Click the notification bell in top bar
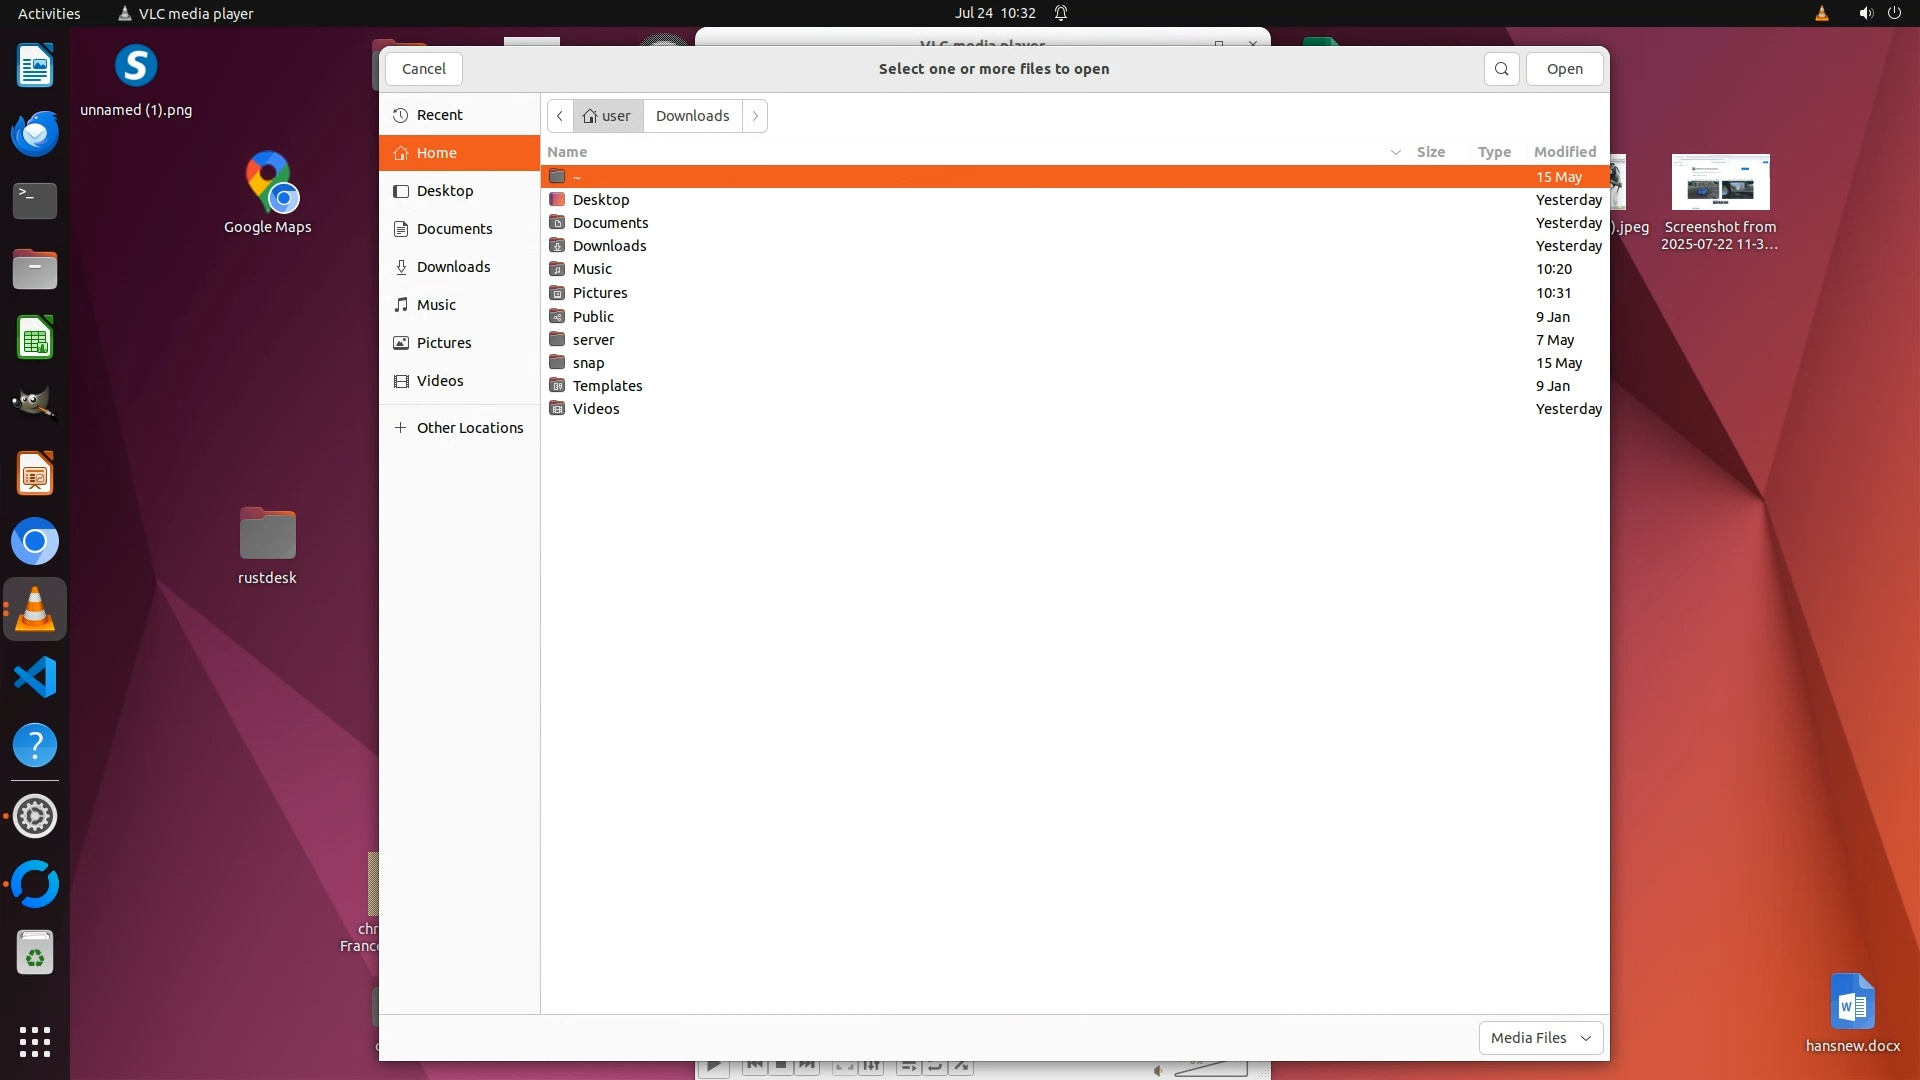The height and width of the screenshot is (1080, 1920). click(x=1061, y=13)
